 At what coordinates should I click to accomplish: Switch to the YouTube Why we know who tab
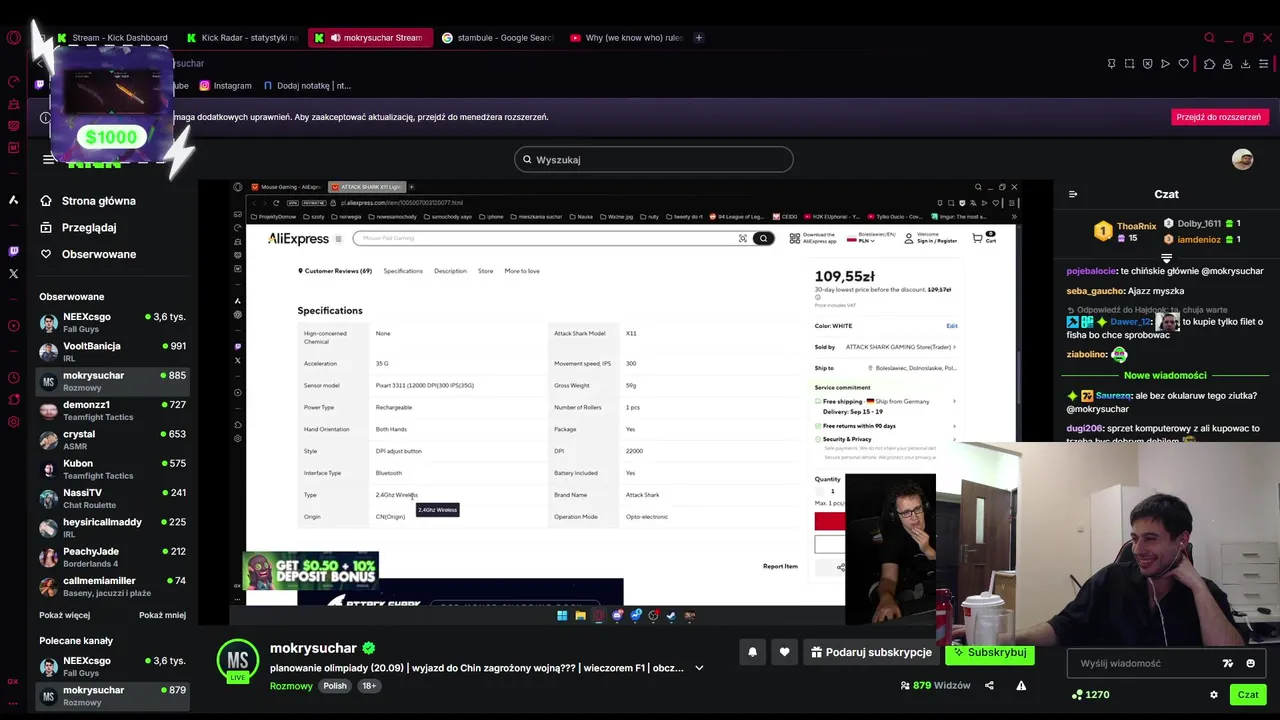[626, 38]
